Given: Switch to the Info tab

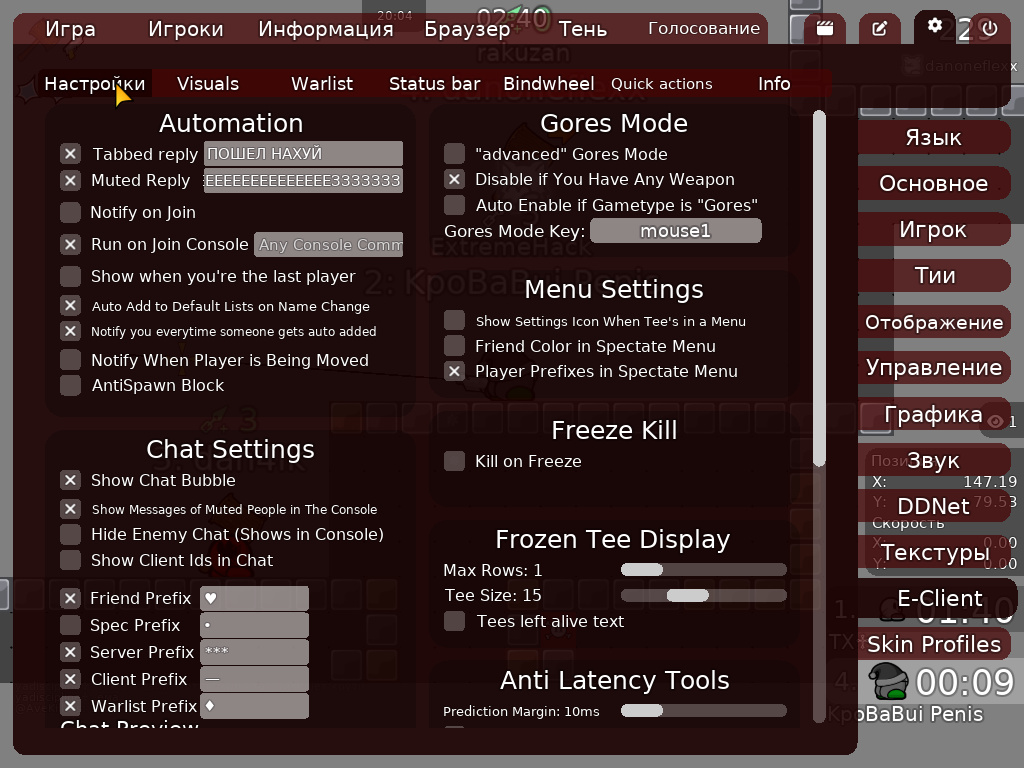Looking at the screenshot, I should coord(774,84).
